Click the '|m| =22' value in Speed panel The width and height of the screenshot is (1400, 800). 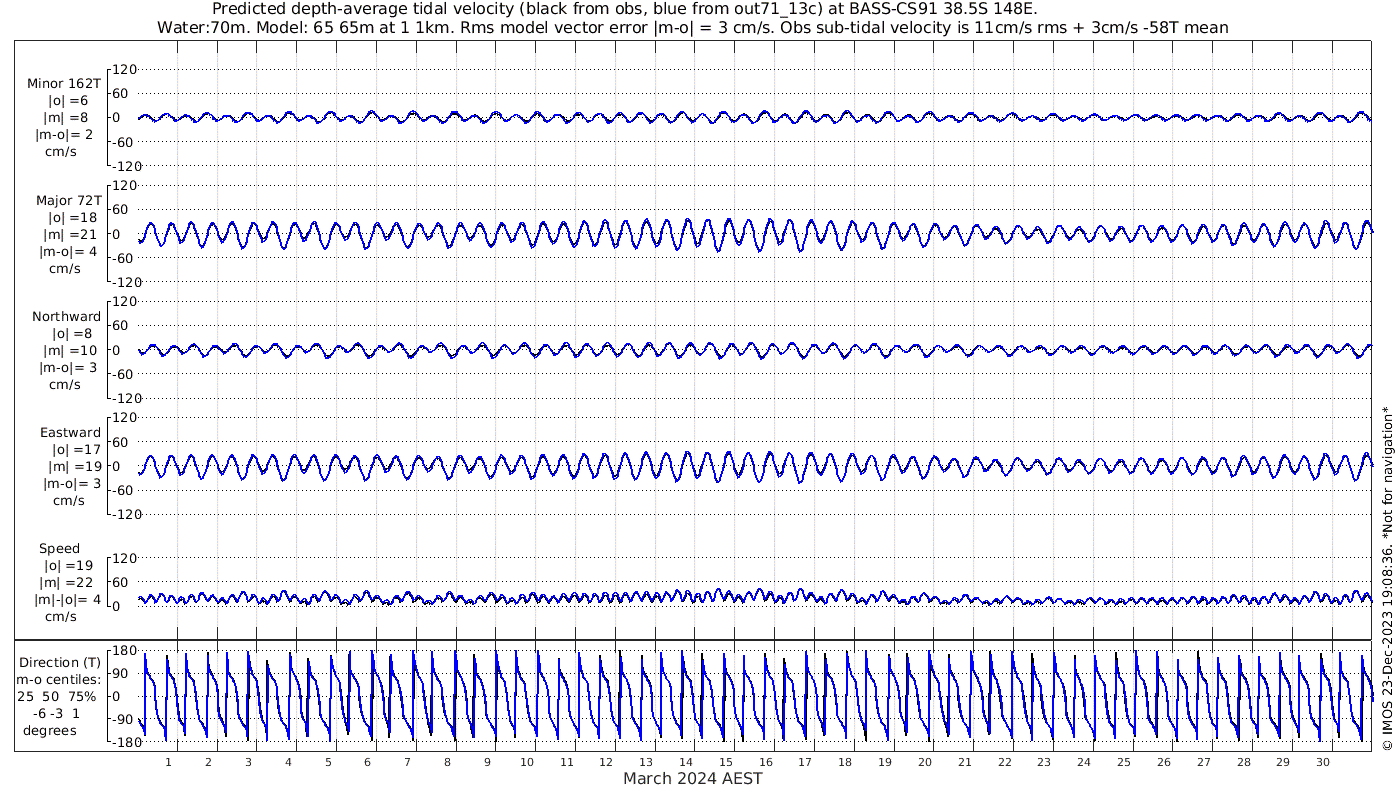(x=70, y=583)
